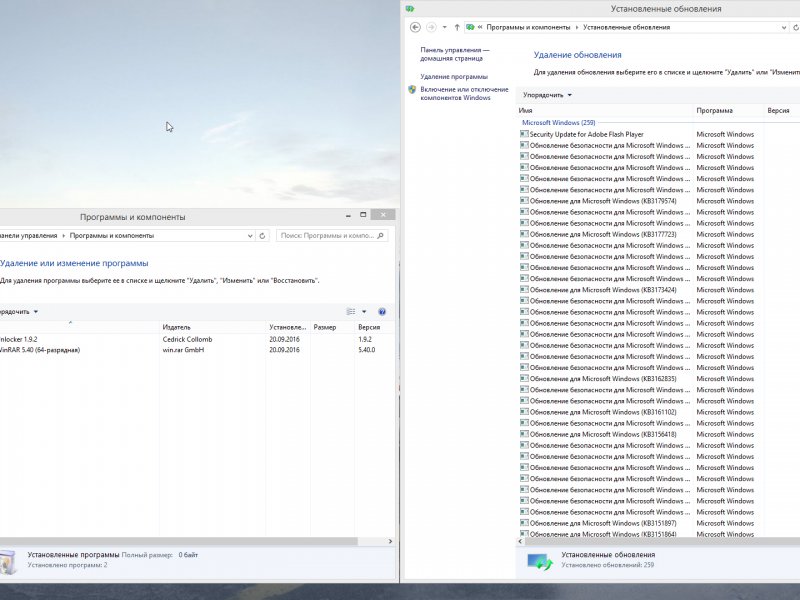Select the WinRAR 5.40 program row

click(x=197, y=350)
